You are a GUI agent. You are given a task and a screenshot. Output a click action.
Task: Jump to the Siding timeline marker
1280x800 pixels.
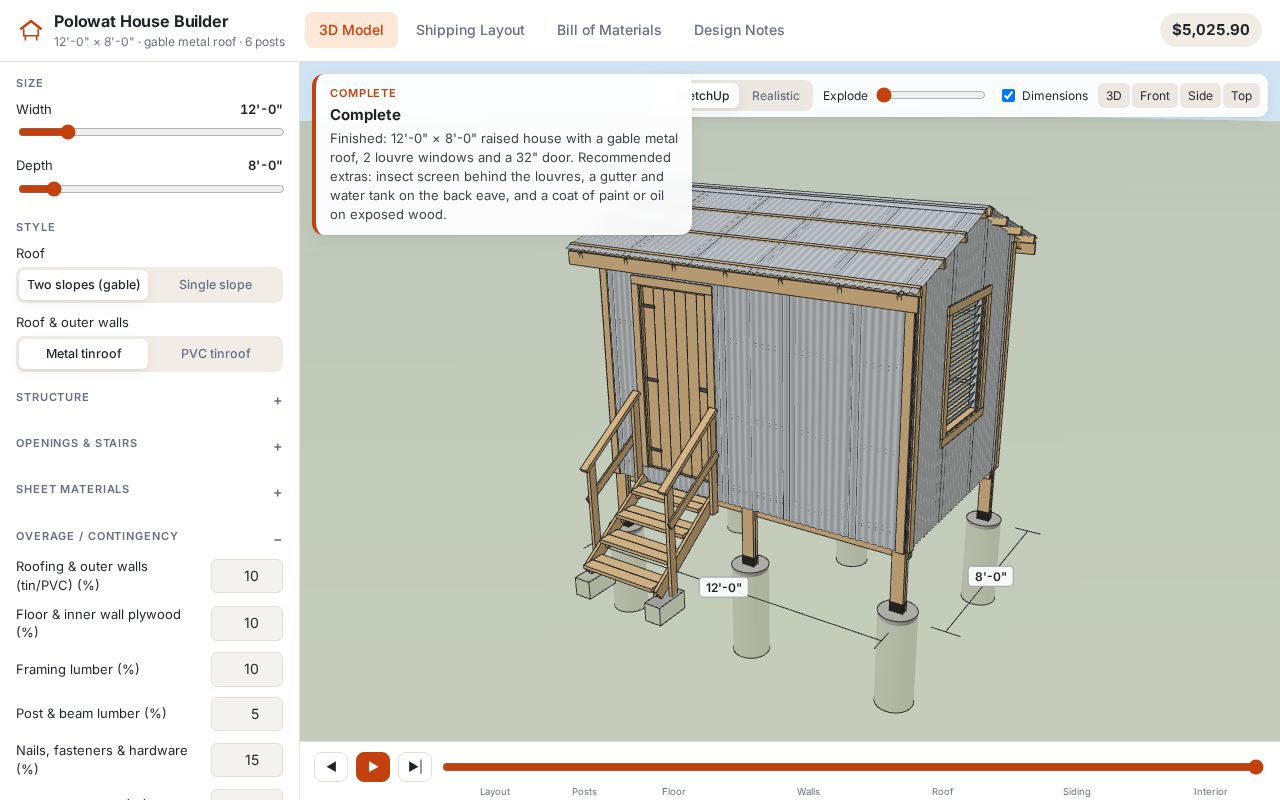point(1077,791)
